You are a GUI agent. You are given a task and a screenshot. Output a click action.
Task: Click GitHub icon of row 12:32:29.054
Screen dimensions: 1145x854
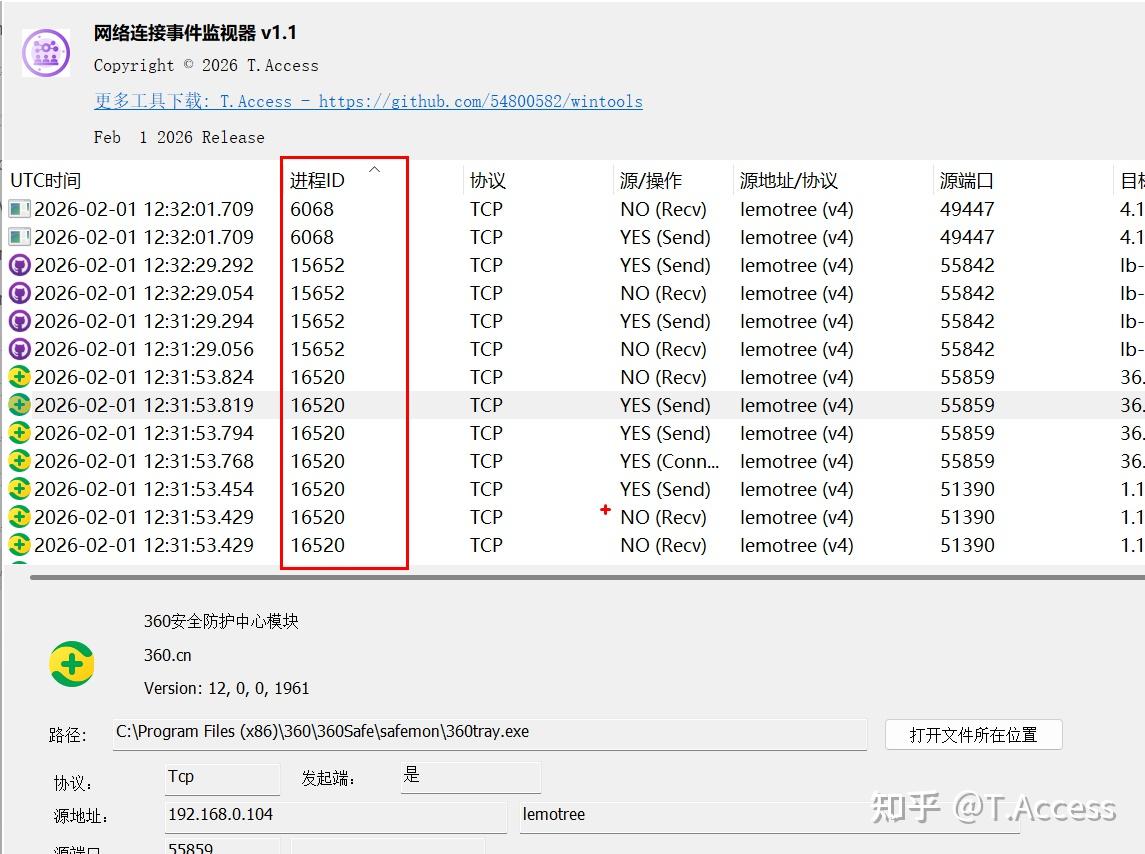click(20, 294)
